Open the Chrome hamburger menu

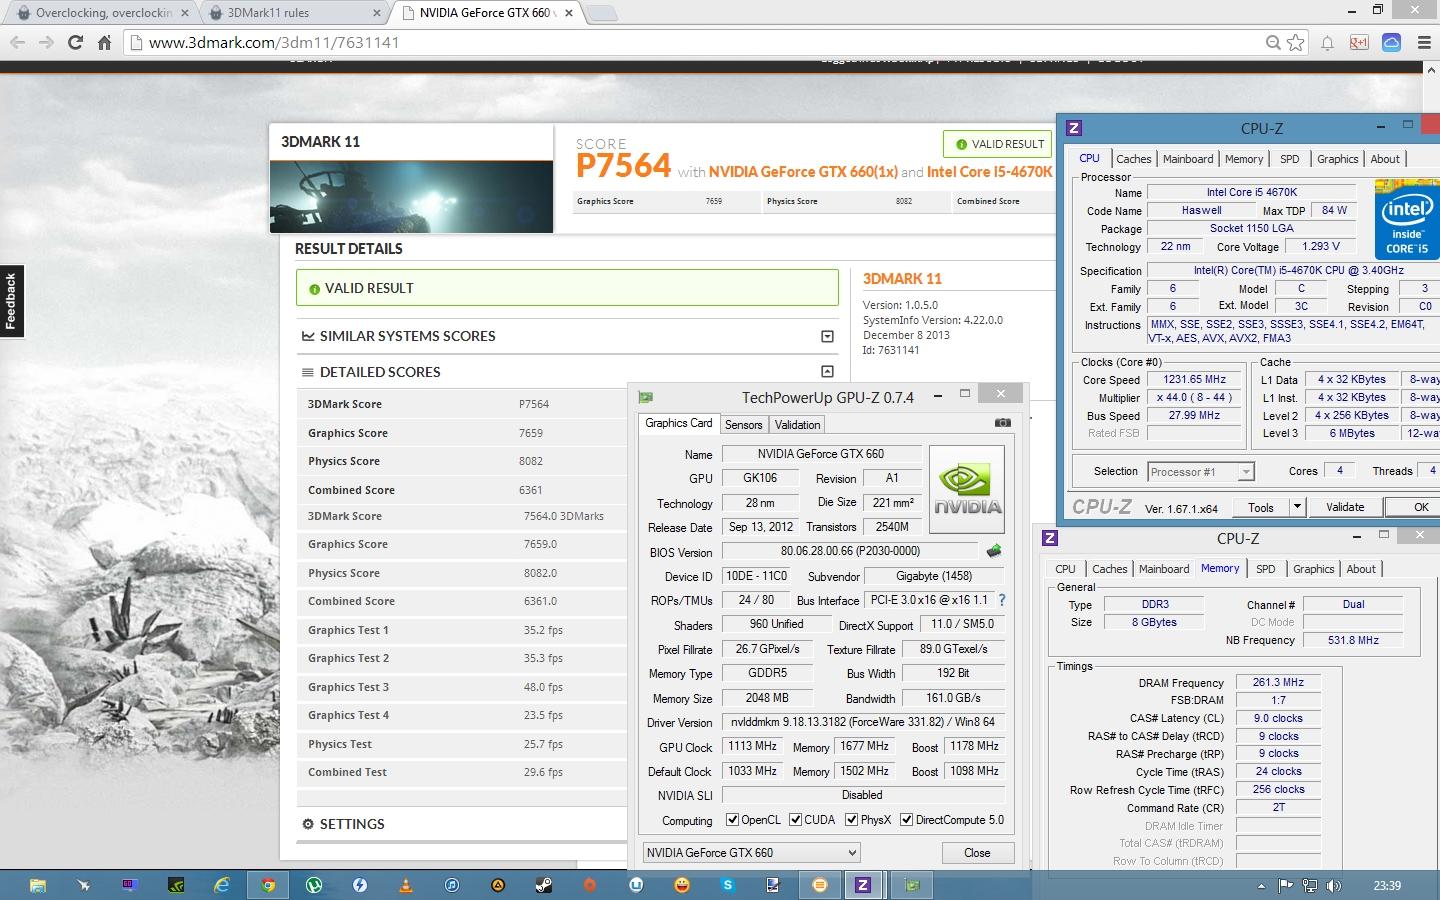click(x=1423, y=43)
